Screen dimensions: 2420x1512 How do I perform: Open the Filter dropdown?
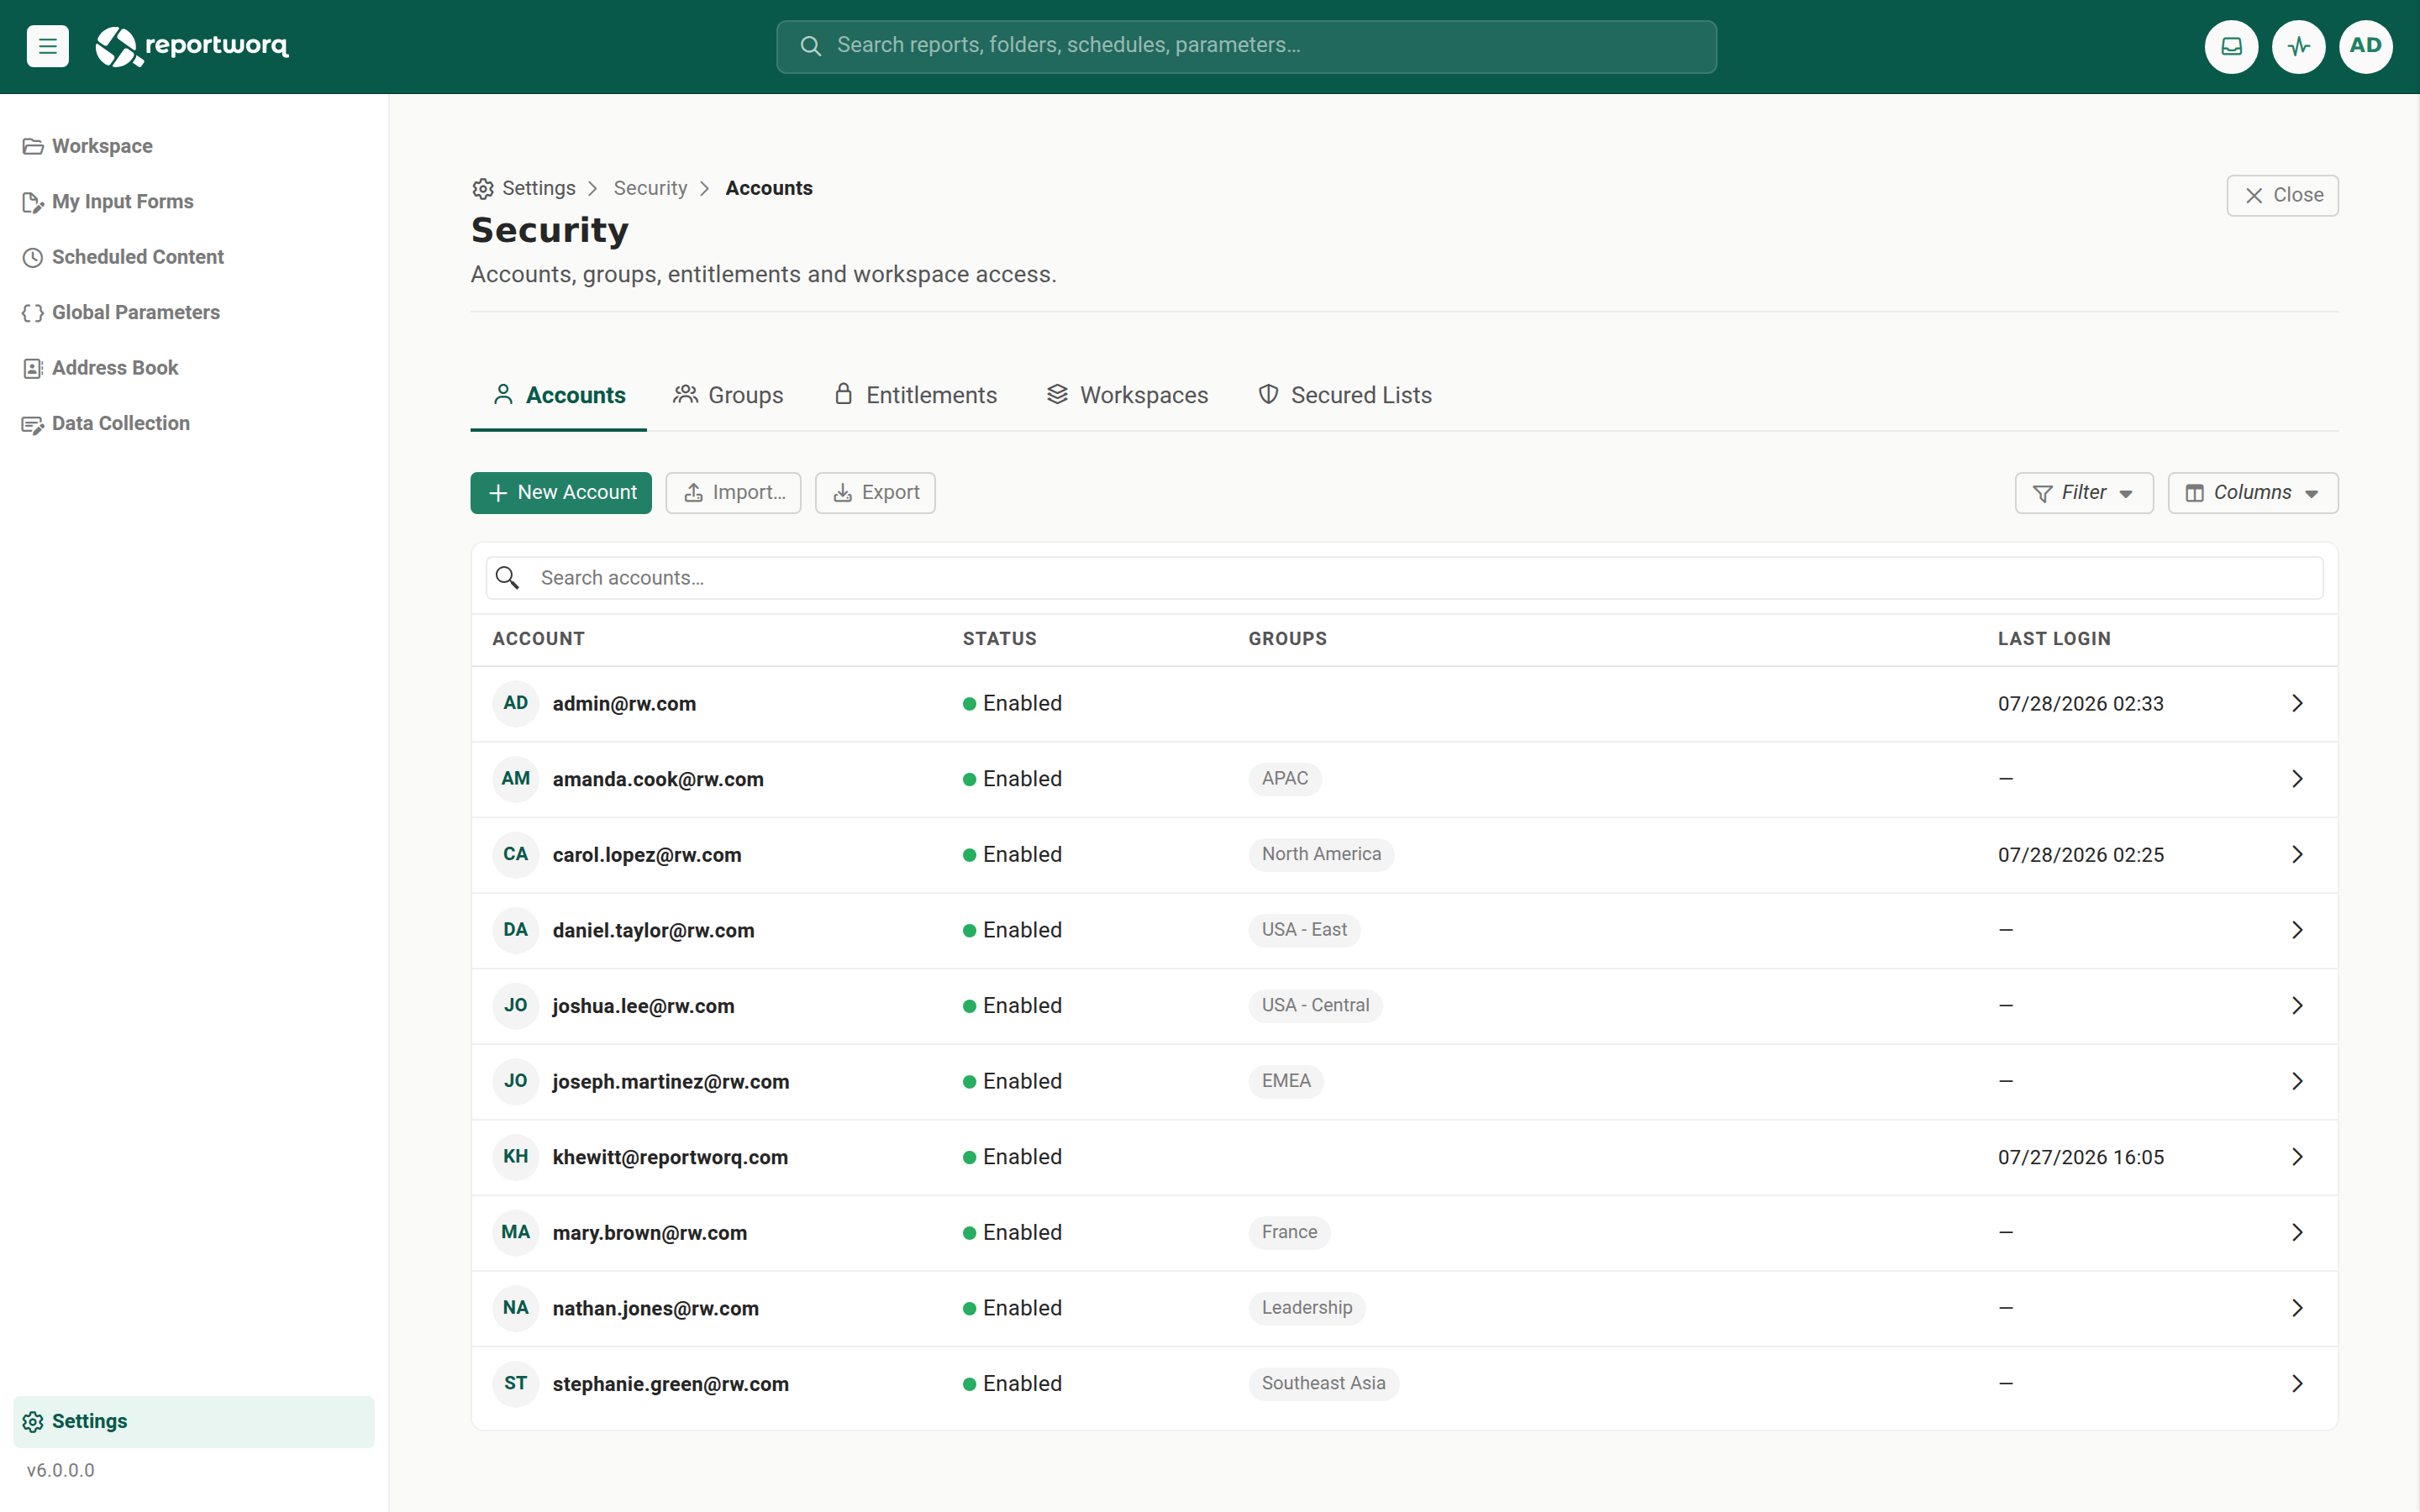pyautogui.click(x=2084, y=493)
